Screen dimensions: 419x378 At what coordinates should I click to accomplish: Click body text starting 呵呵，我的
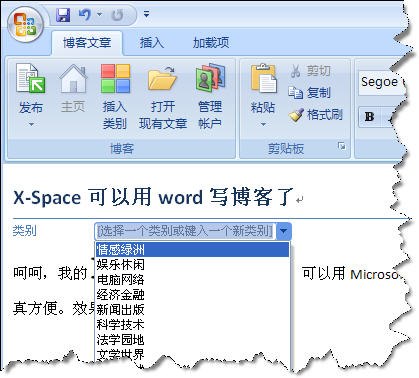click(50, 273)
